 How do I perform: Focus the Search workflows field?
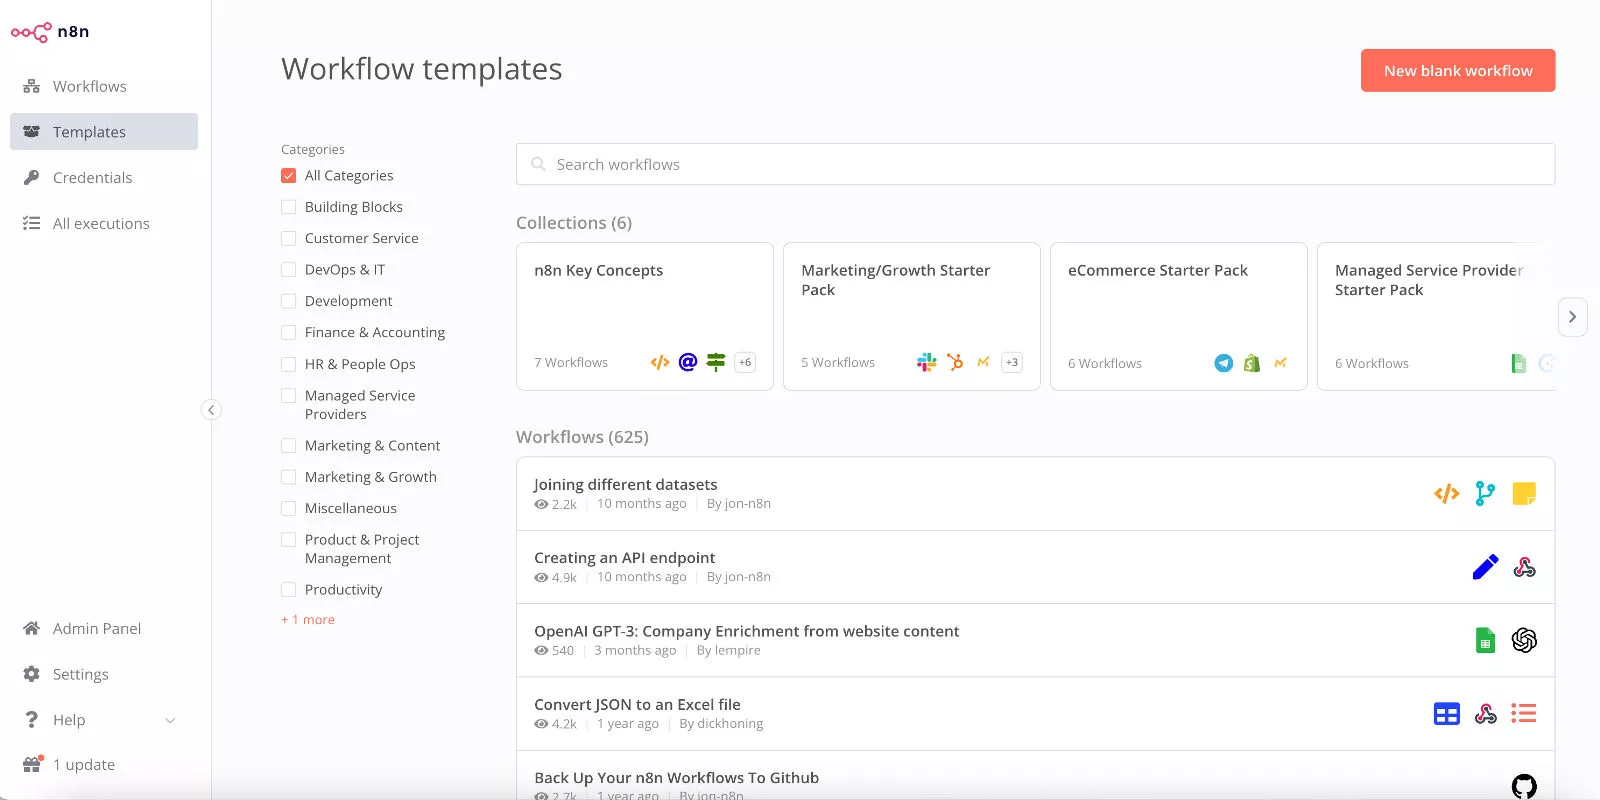click(x=1035, y=164)
